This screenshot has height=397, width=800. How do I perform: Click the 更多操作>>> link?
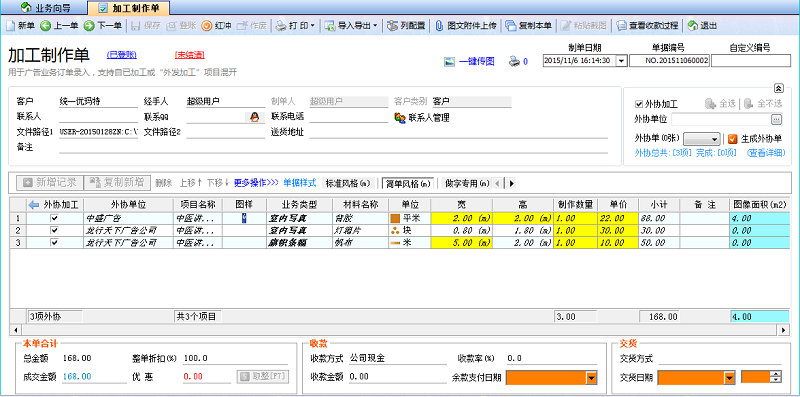(256, 183)
